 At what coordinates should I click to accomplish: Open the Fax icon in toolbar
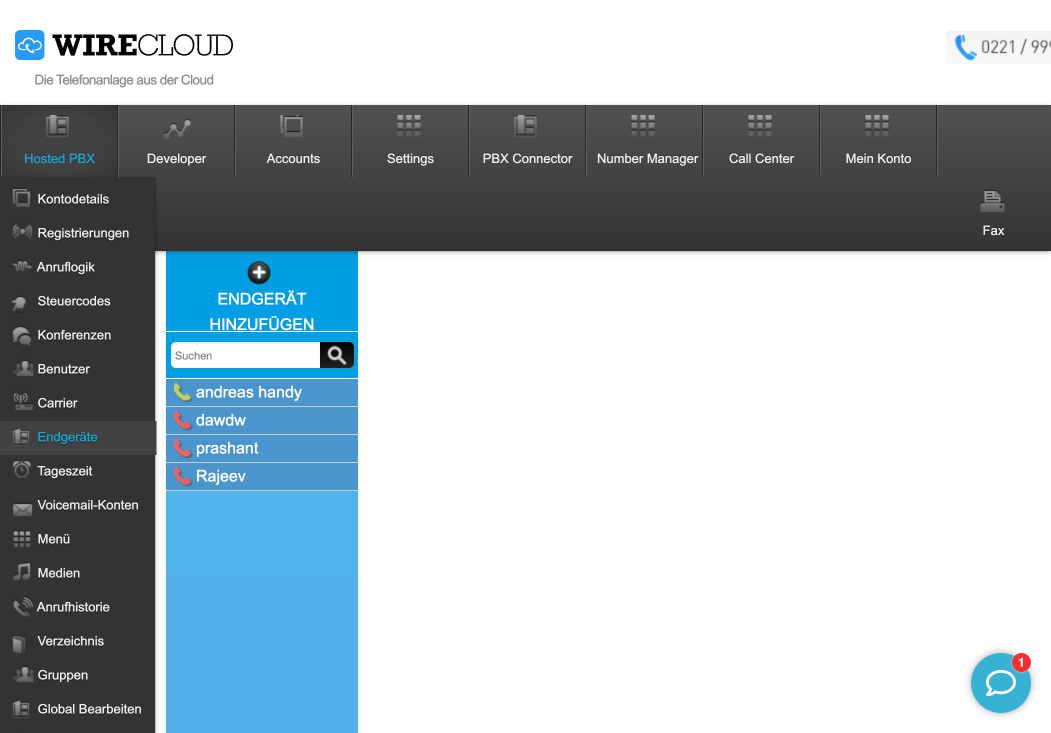click(992, 213)
